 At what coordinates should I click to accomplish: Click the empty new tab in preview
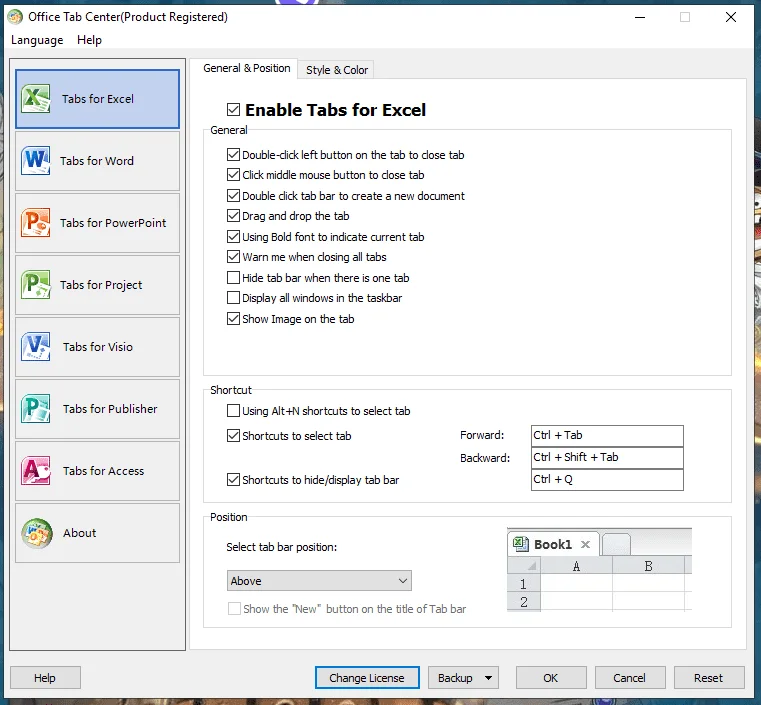[616, 544]
